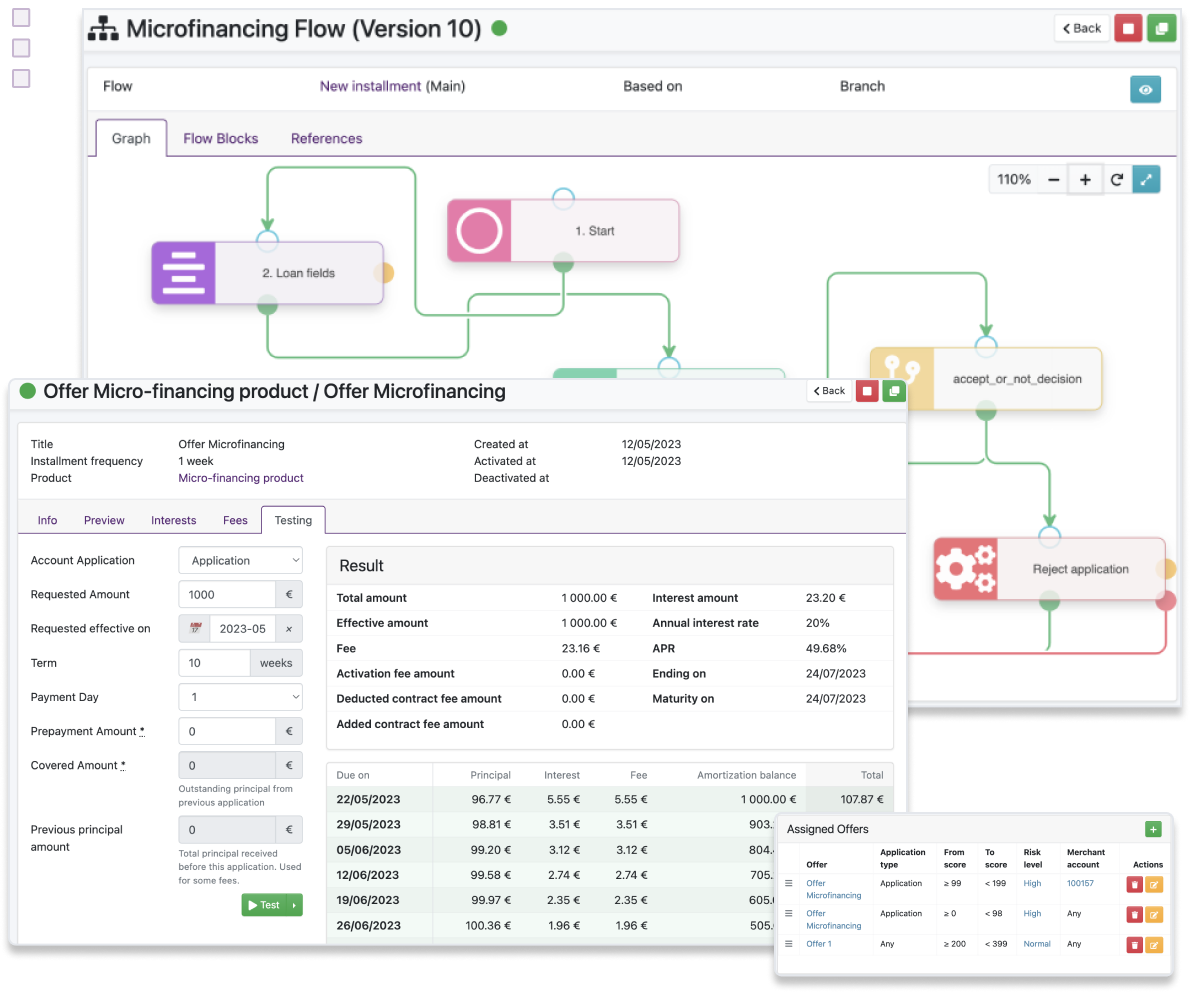The width and height of the screenshot is (1190, 993).
Task: Click the eye icon to view flow
Action: point(1145,90)
